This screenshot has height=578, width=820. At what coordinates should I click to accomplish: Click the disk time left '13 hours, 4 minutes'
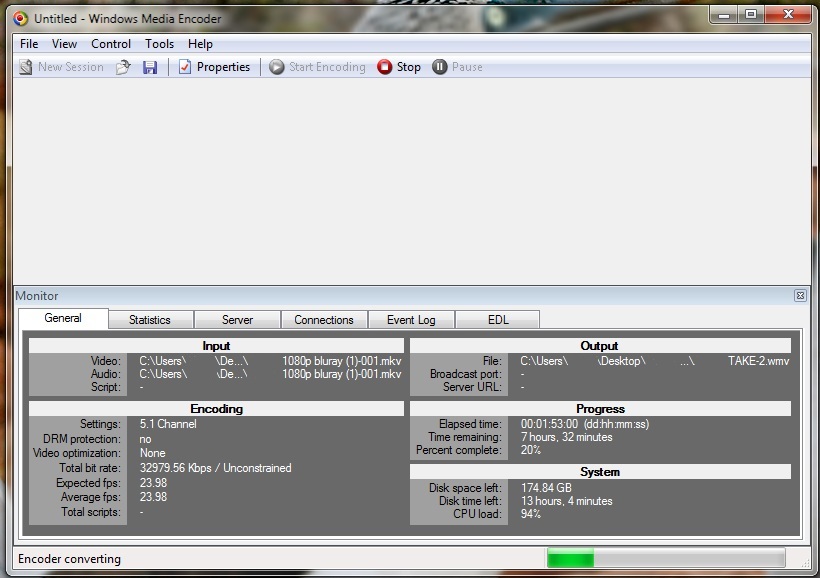point(566,501)
